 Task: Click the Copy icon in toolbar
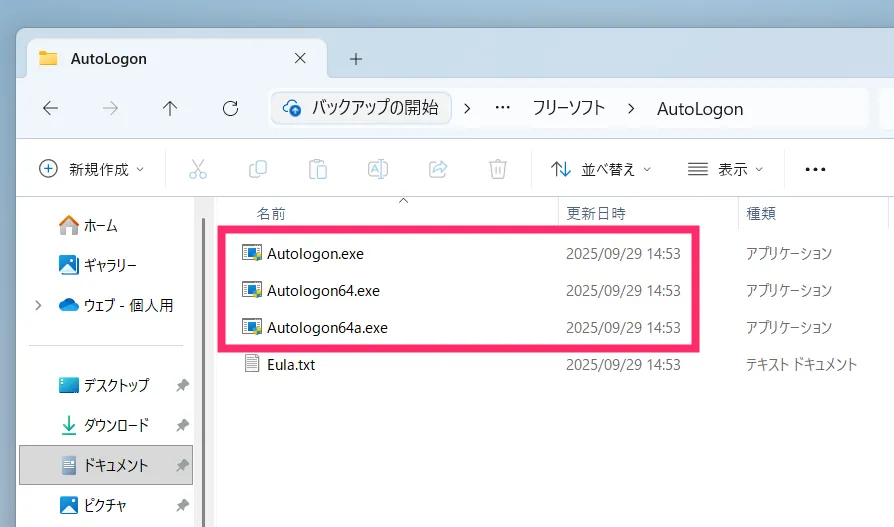(x=258, y=169)
